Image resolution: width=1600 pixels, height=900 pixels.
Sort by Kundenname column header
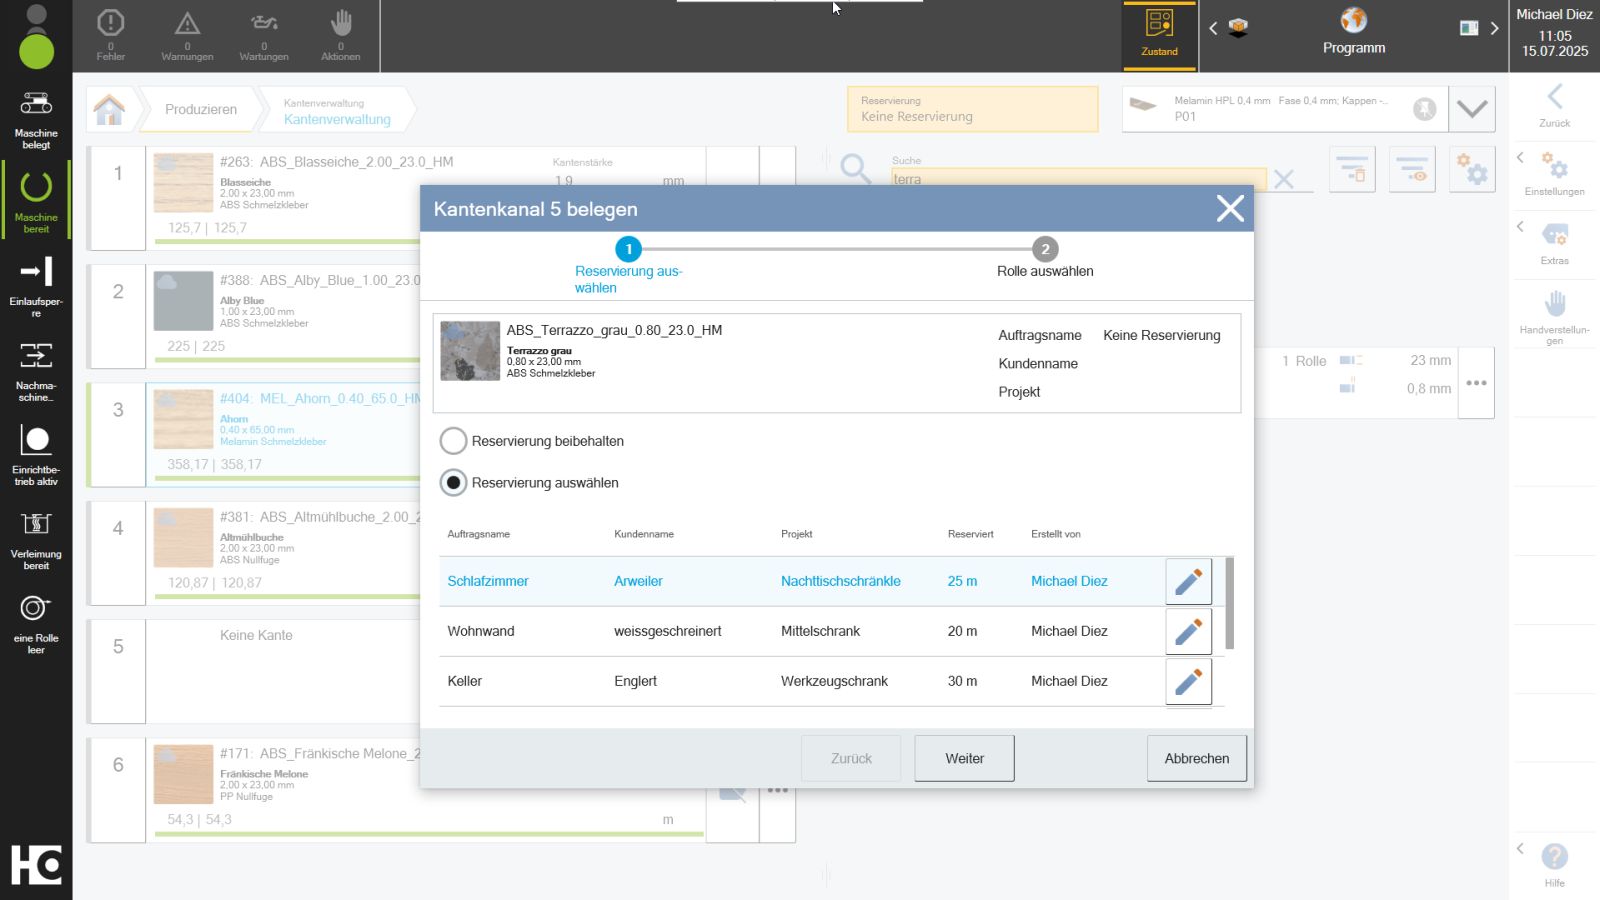pyautogui.click(x=643, y=534)
